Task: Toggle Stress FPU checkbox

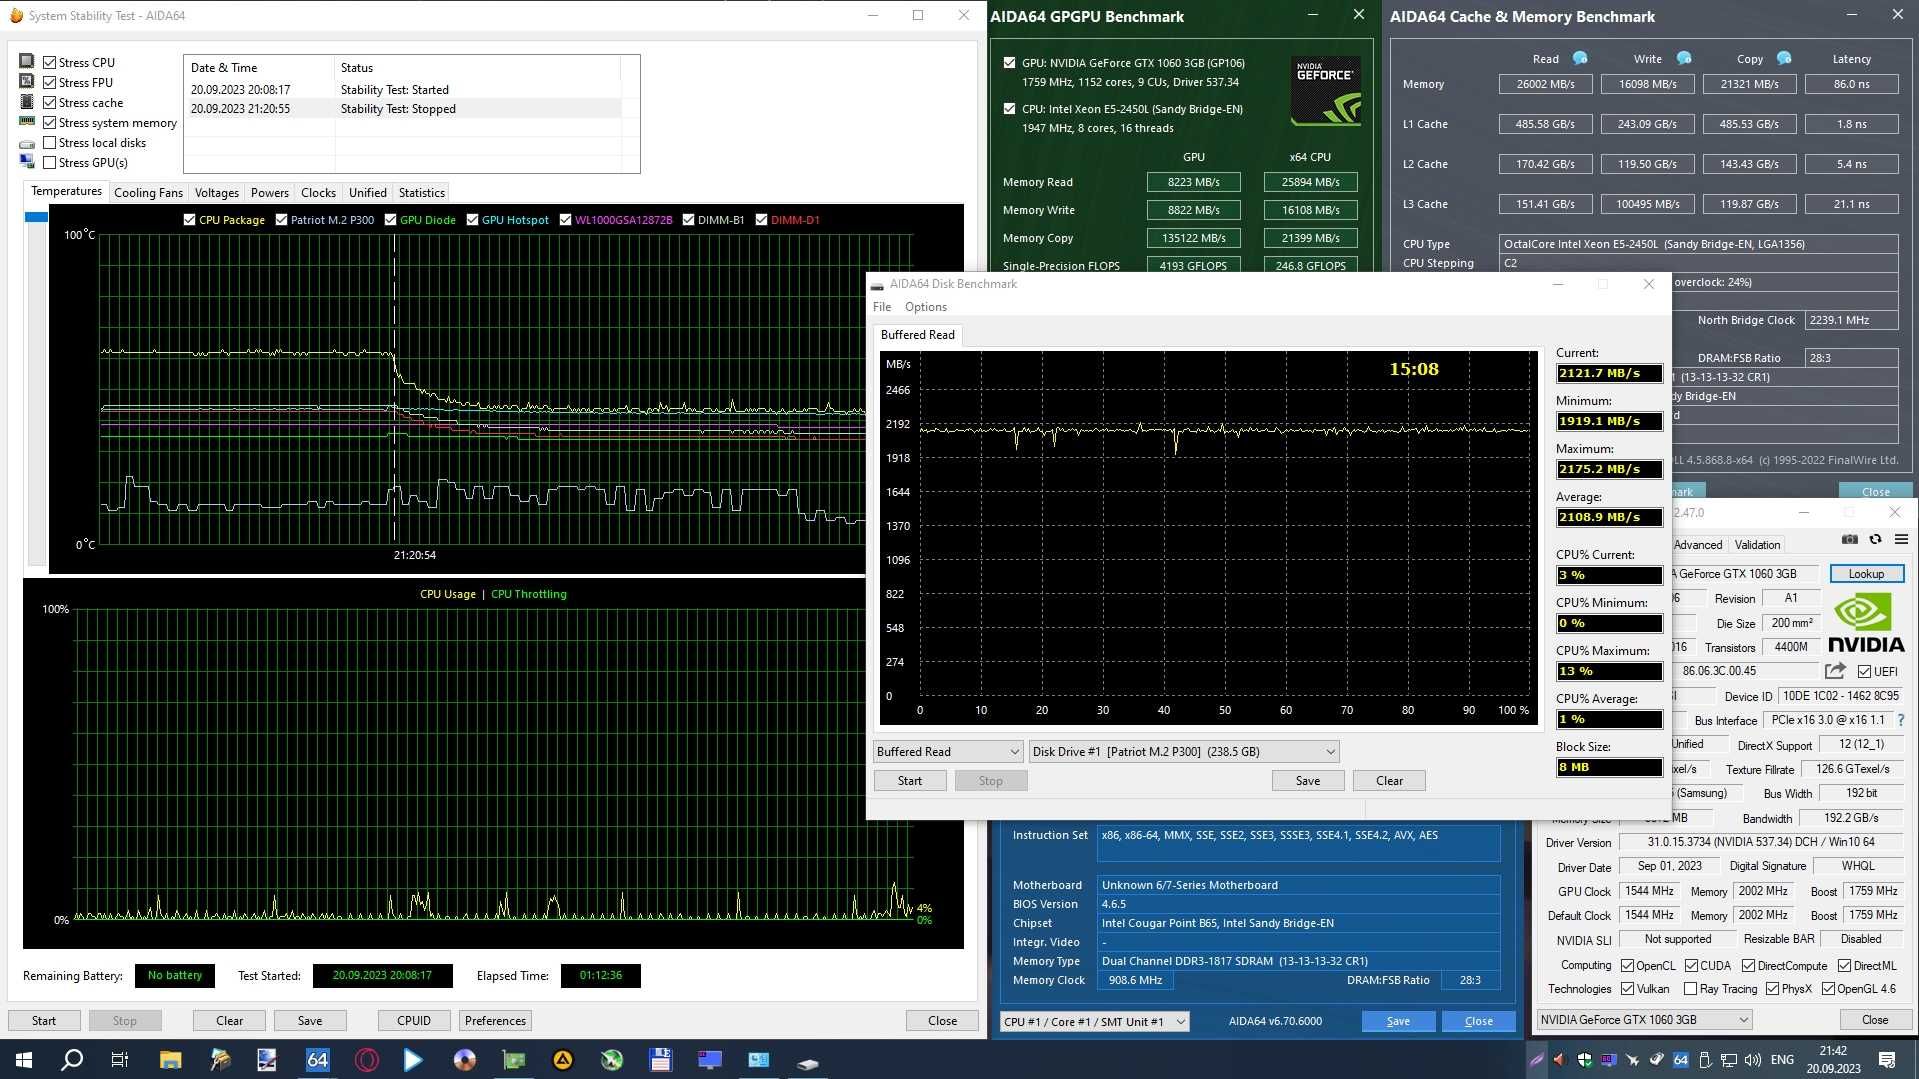Action: (x=49, y=82)
